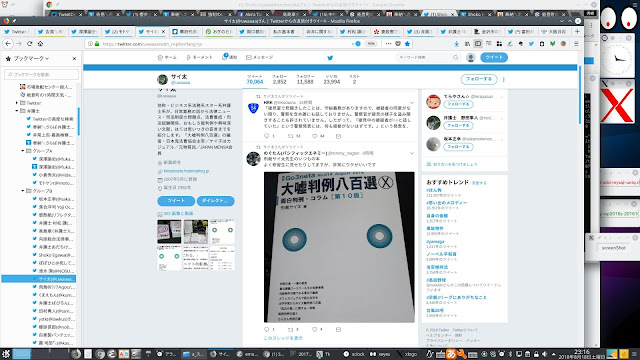
Task: Click ツイート button under profile bio
Action: (x=176, y=201)
